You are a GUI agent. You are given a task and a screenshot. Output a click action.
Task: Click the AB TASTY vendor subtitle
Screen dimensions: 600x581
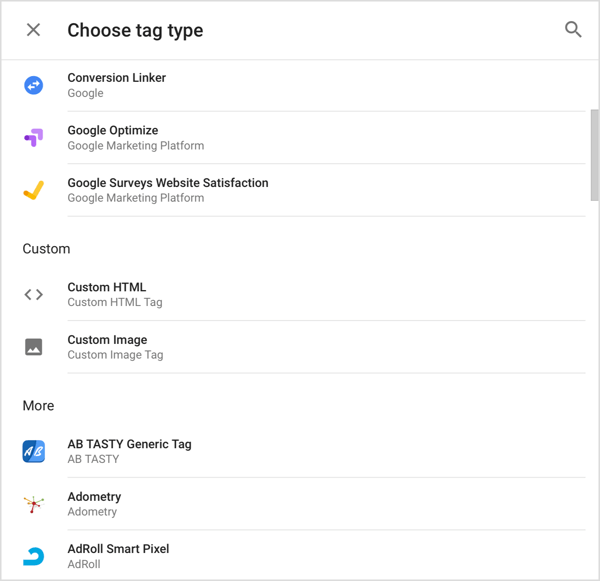[x=93, y=459]
